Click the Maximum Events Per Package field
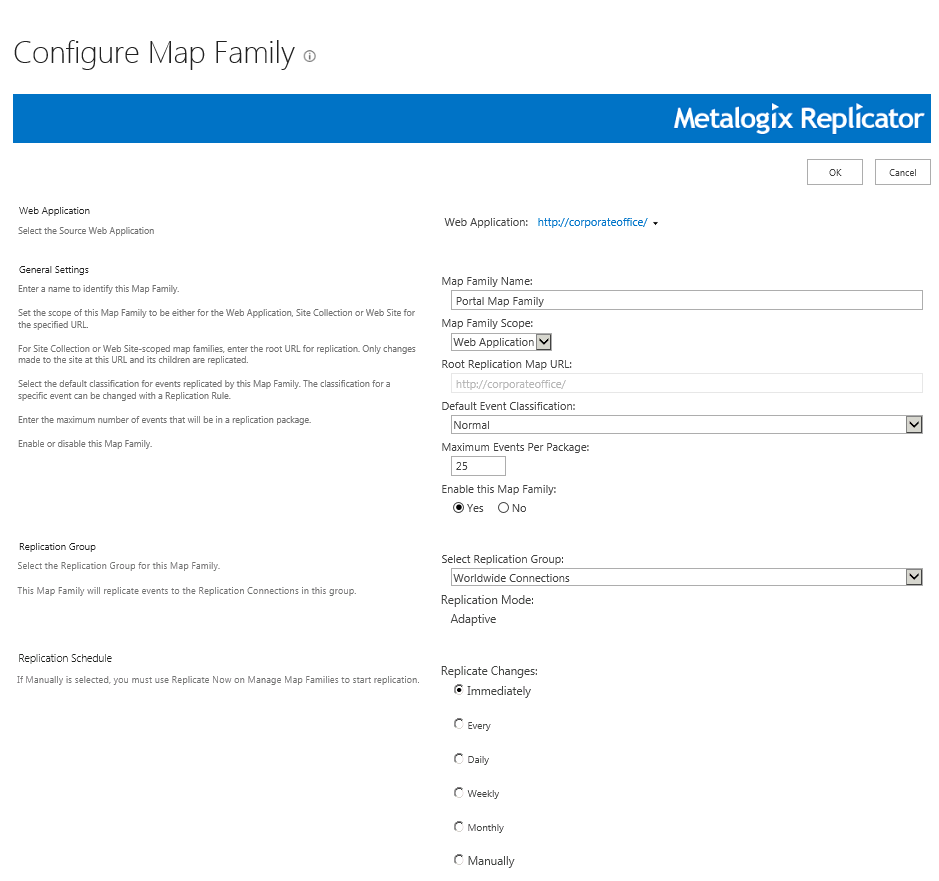This screenshot has width=939, height=881. tap(478, 466)
